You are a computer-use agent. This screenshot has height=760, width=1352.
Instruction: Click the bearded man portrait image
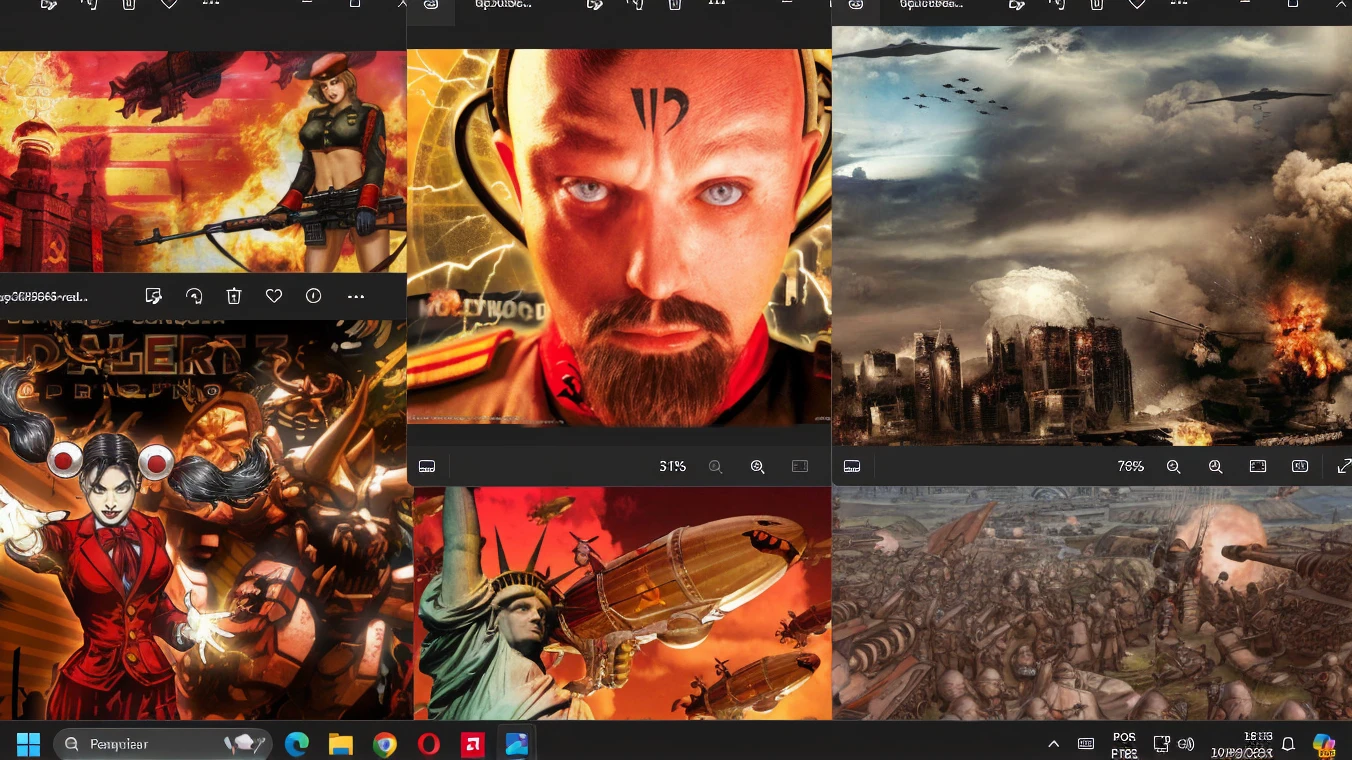click(x=619, y=236)
